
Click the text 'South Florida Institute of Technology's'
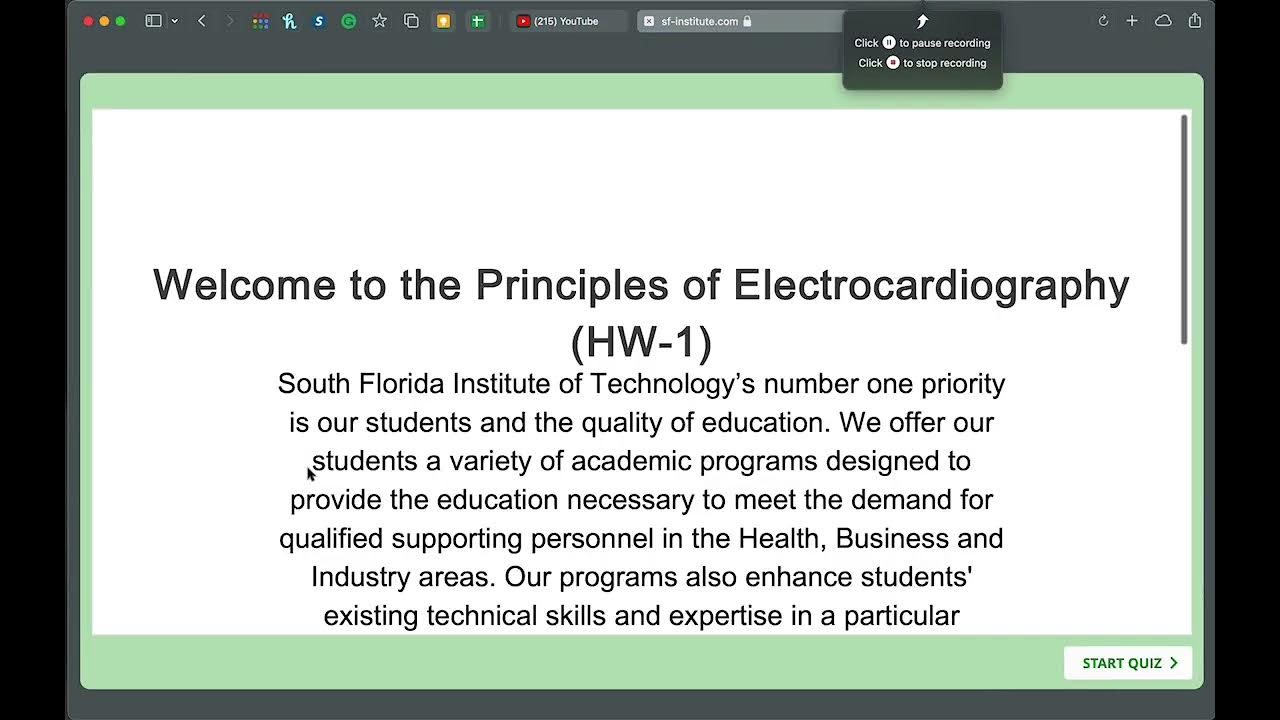pyautogui.click(x=516, y=384)
